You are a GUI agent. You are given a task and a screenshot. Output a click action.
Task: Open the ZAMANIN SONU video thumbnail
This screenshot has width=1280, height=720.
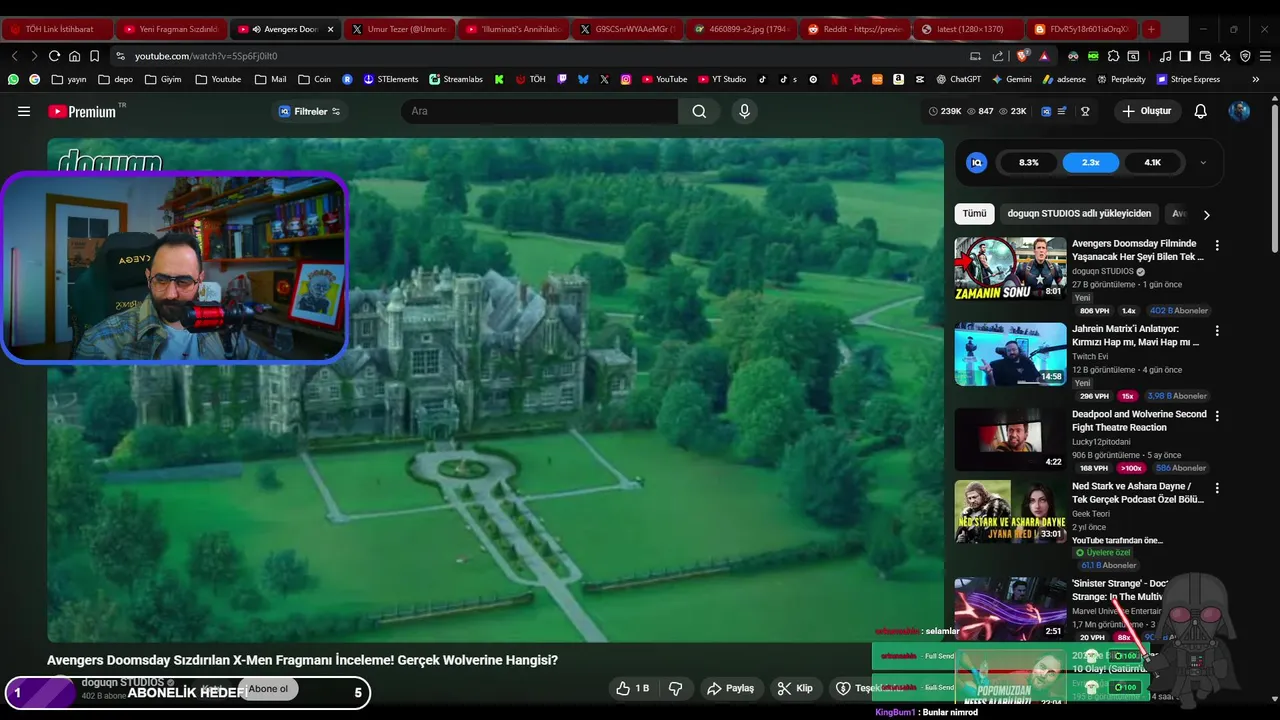(1010, 268)
